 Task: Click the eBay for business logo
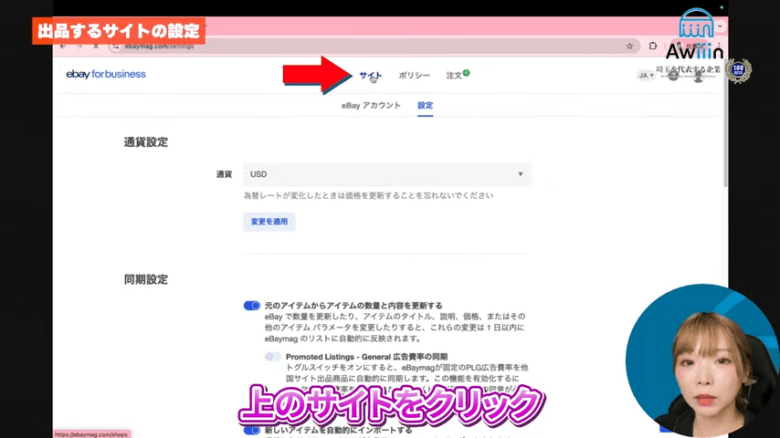pos(105,74)
